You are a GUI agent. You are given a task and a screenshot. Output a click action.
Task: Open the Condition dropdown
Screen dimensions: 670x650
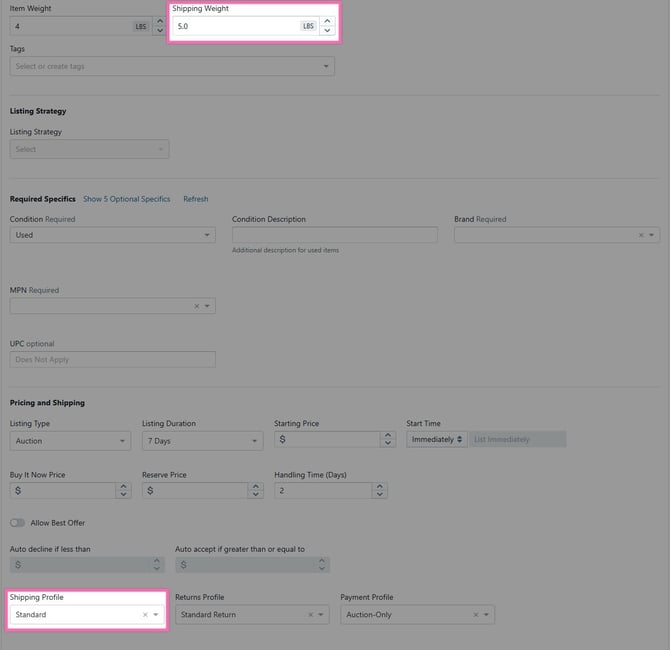pyautogui.click(x=112, y=235)
